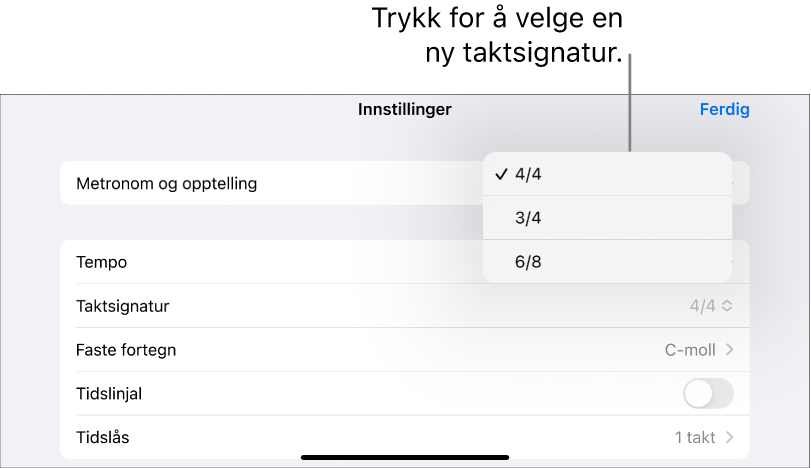Image resolution: width=811 pixels, height=468 pixels.
Task: Open Metronom og opptelling settings
Action: 167,184
